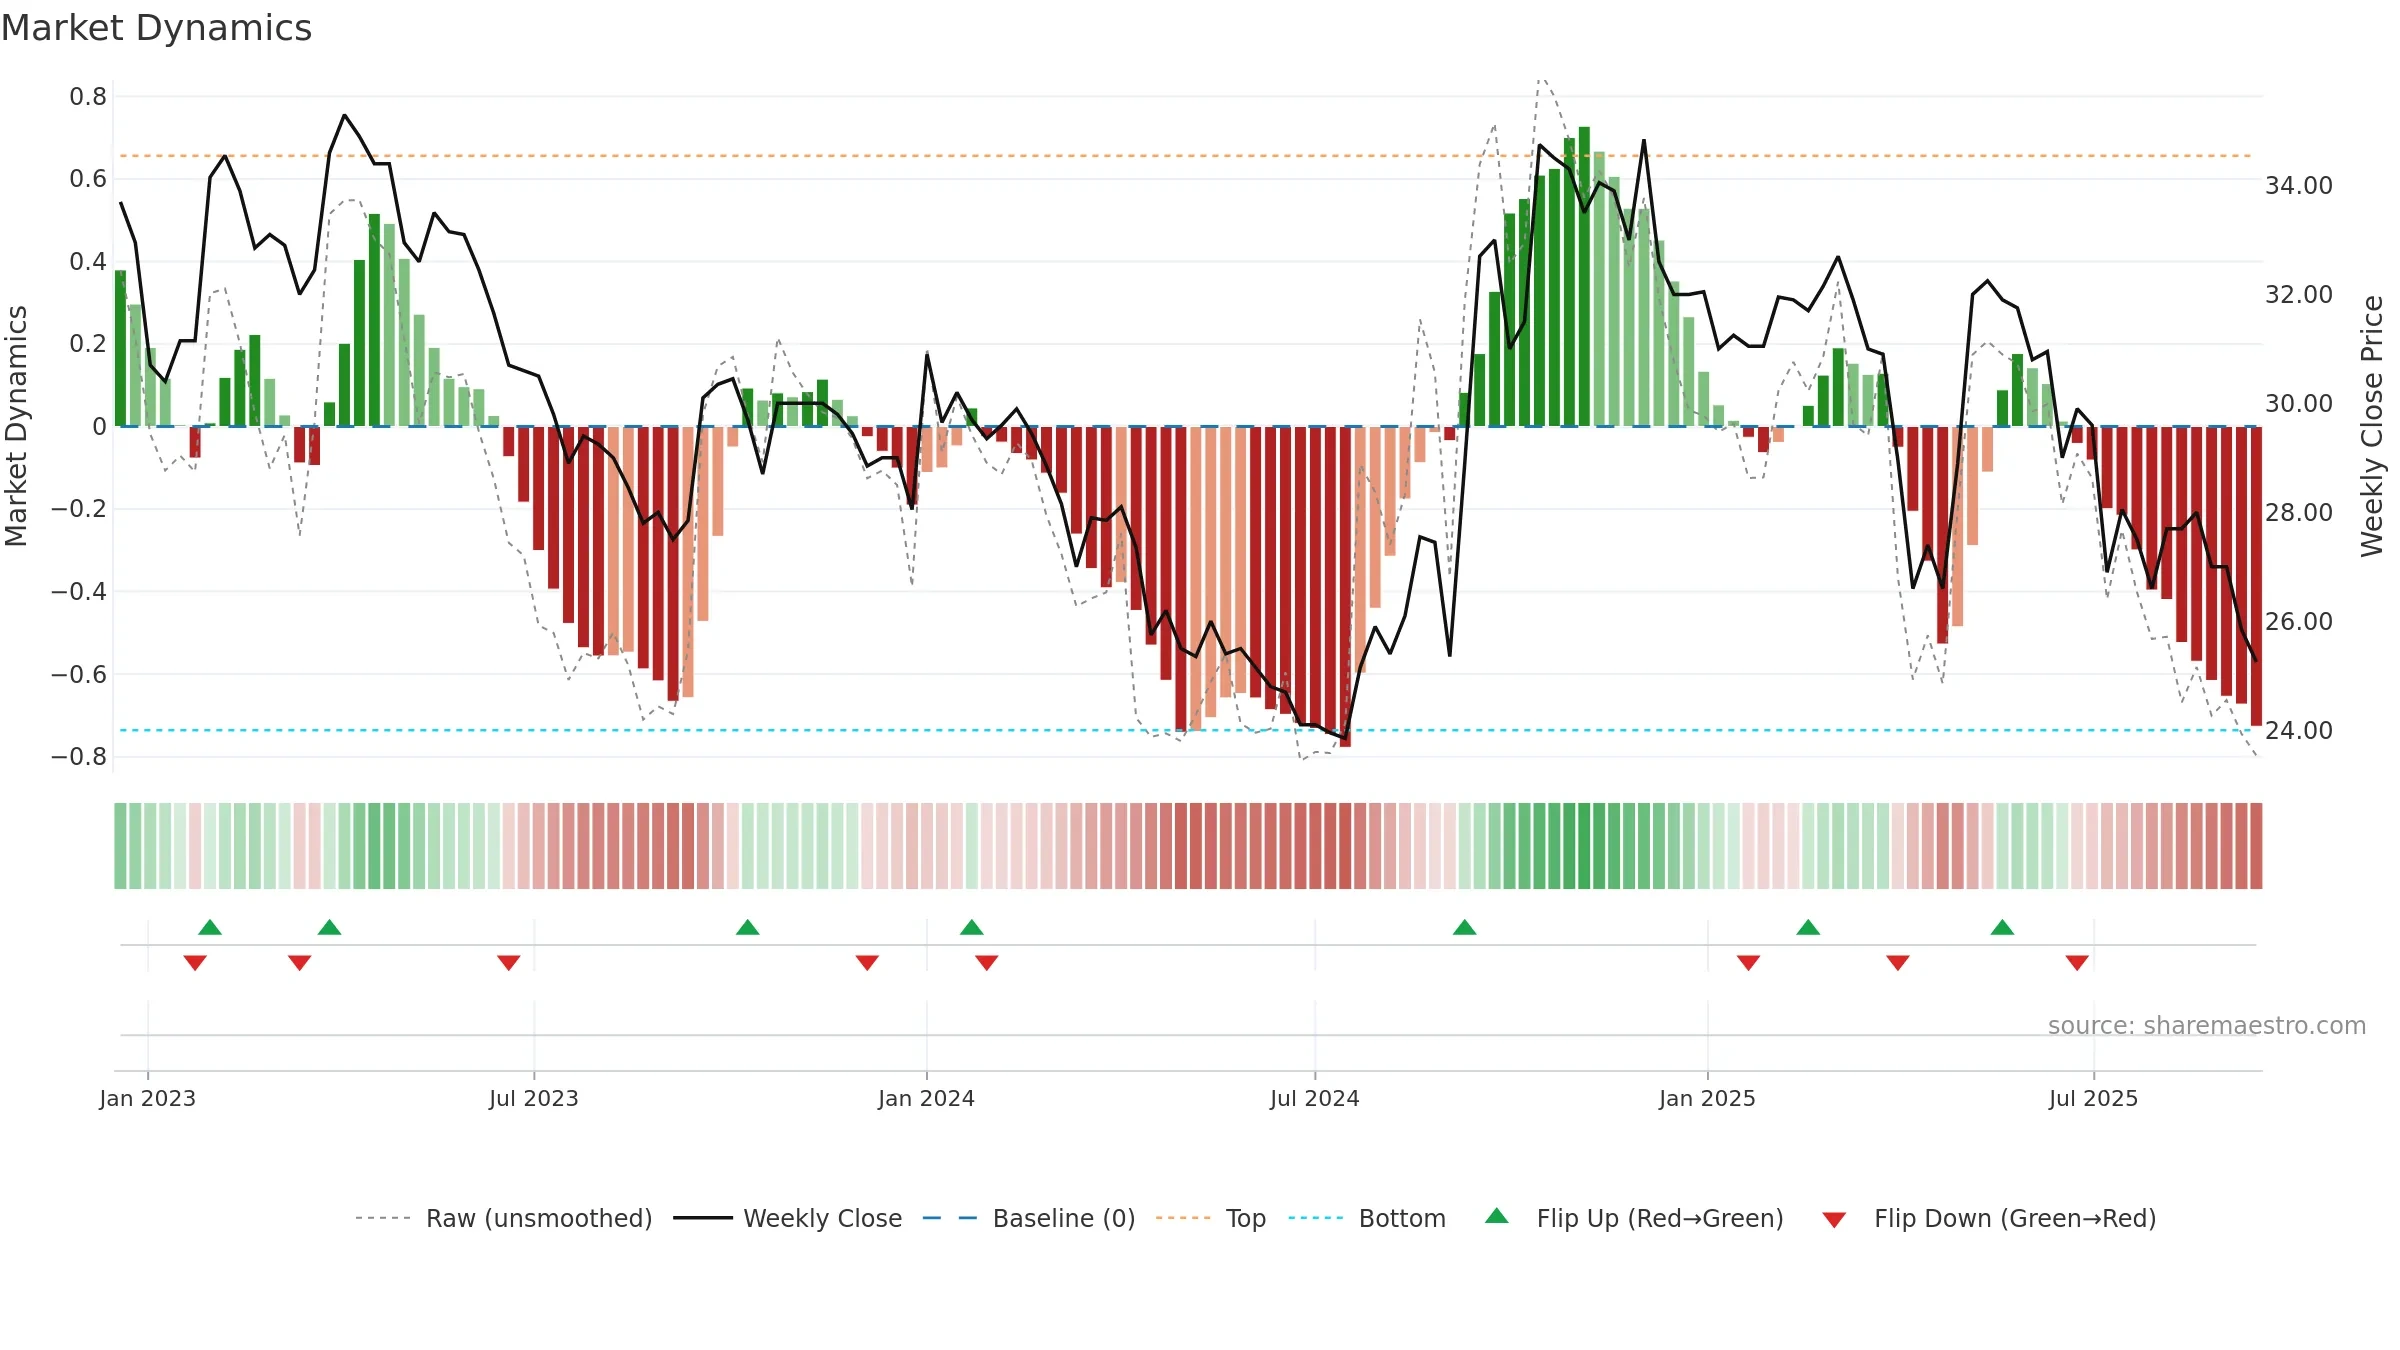Viewport: 2400px width, 1350px height.
Task: Select the red flip-down marker around Dec 2023
Action: [x=867, y=963]
